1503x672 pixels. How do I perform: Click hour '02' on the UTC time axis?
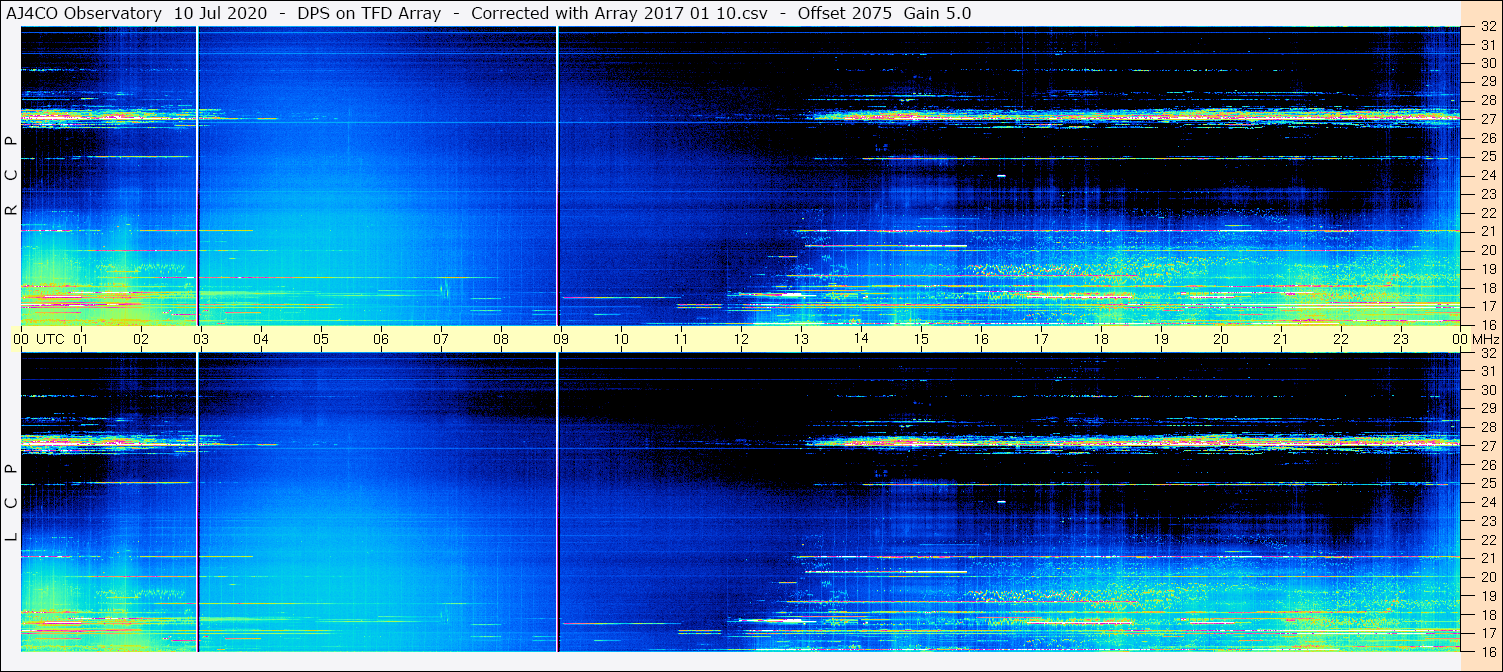click(x=141, y=339)
